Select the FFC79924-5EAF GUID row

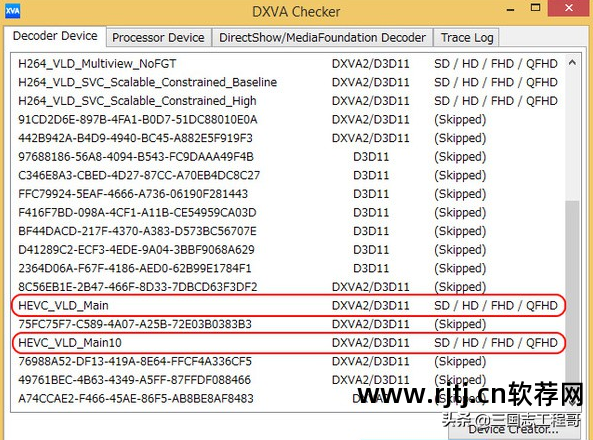(288, 194)
